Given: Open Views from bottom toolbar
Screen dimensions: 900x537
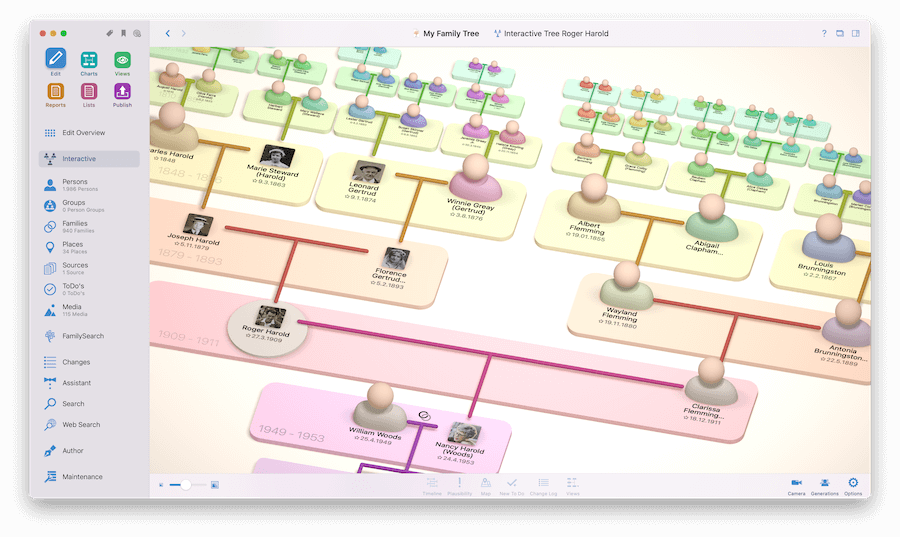Looking at the screenshot, I should (x=573, y=486).
